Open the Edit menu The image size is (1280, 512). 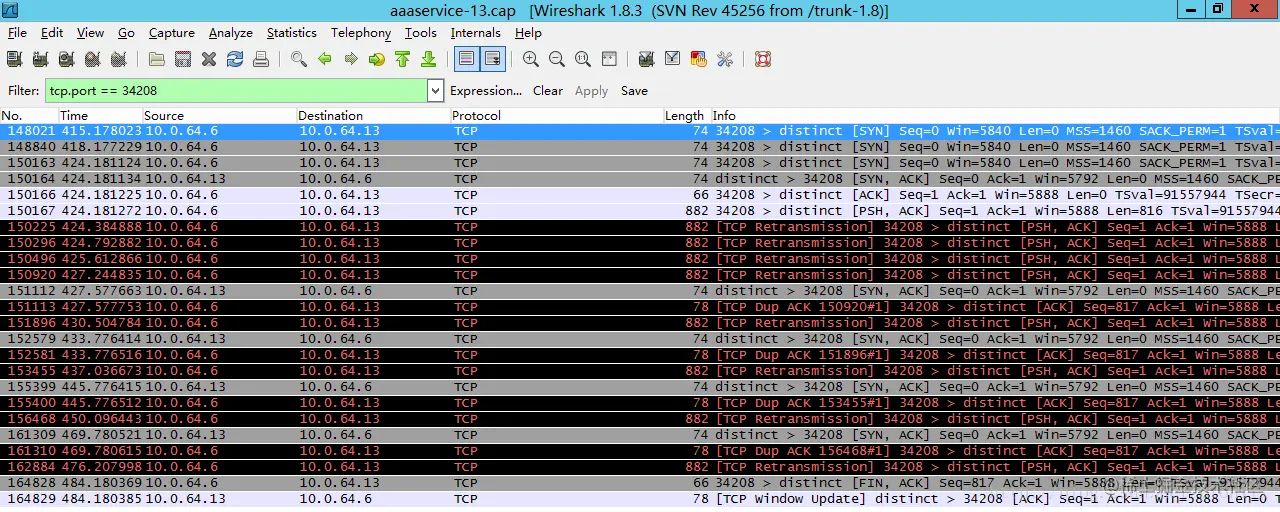(52, 33)
